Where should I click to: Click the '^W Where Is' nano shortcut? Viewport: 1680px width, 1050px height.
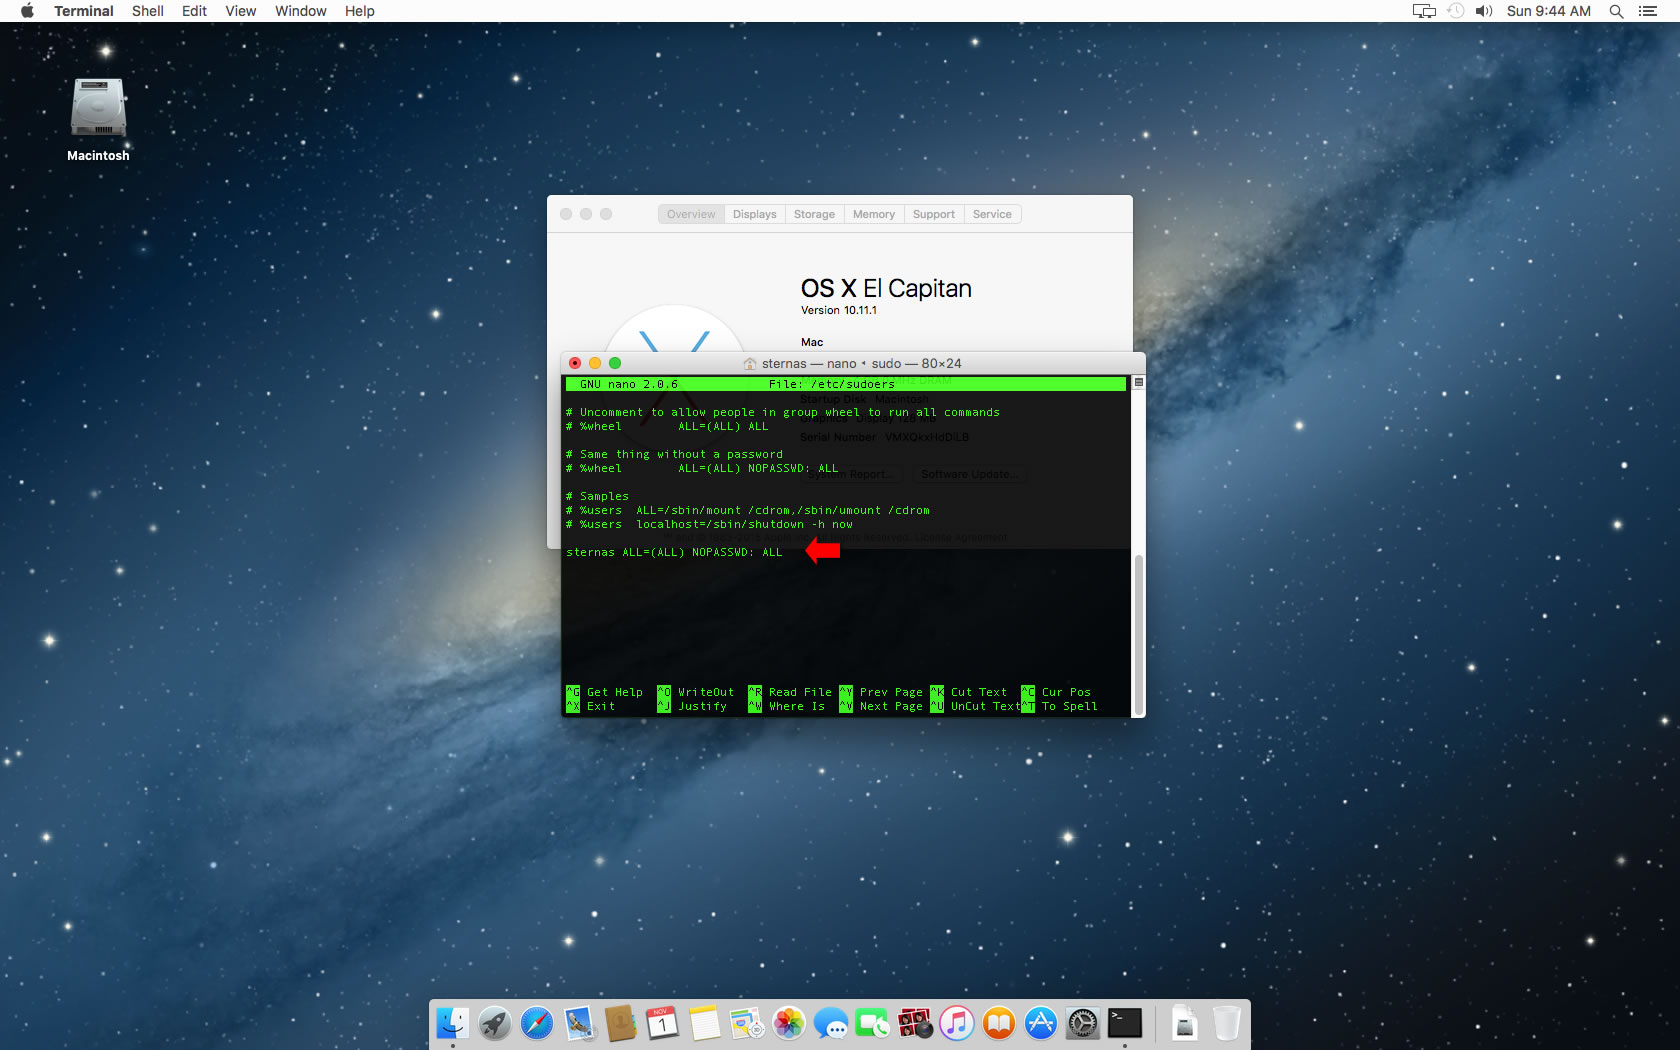(x=787, y=706)
